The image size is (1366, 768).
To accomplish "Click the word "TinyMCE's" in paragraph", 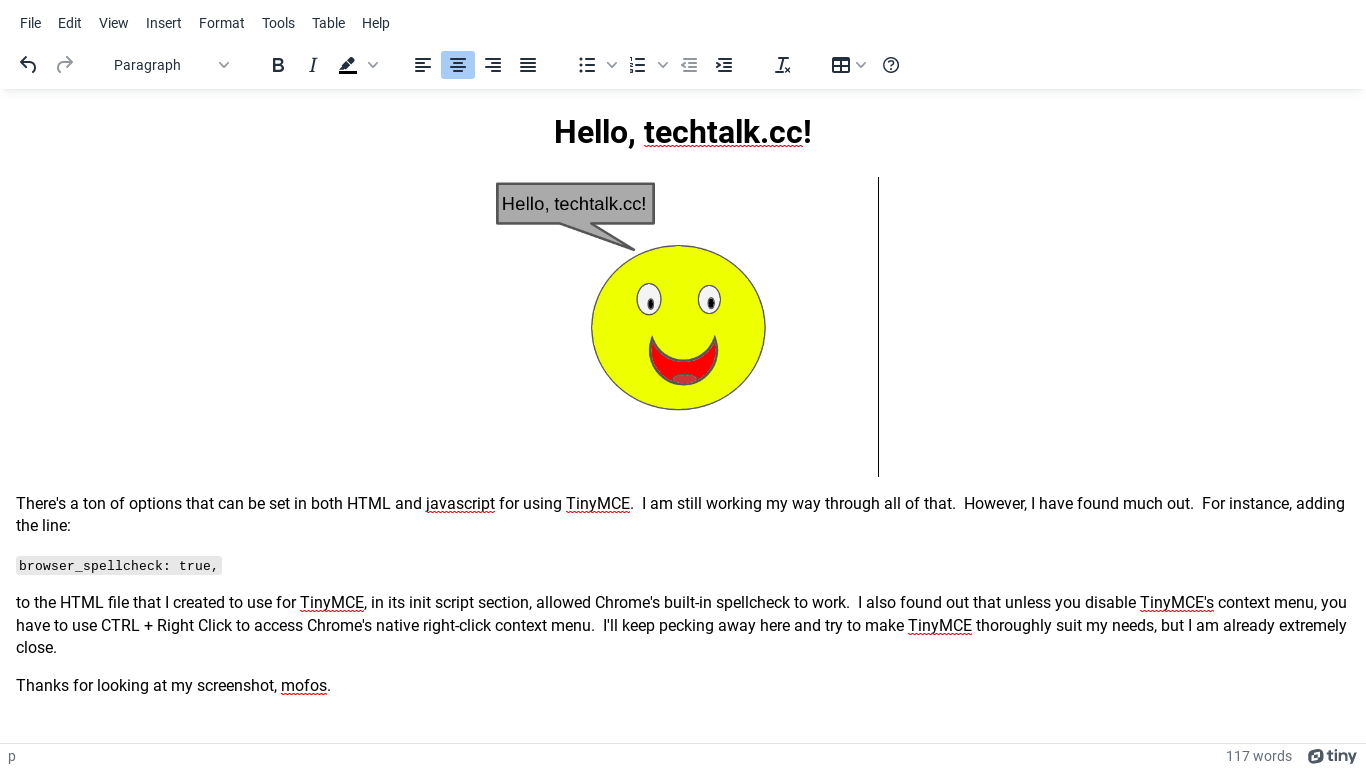I will [x=1177, y=603].
